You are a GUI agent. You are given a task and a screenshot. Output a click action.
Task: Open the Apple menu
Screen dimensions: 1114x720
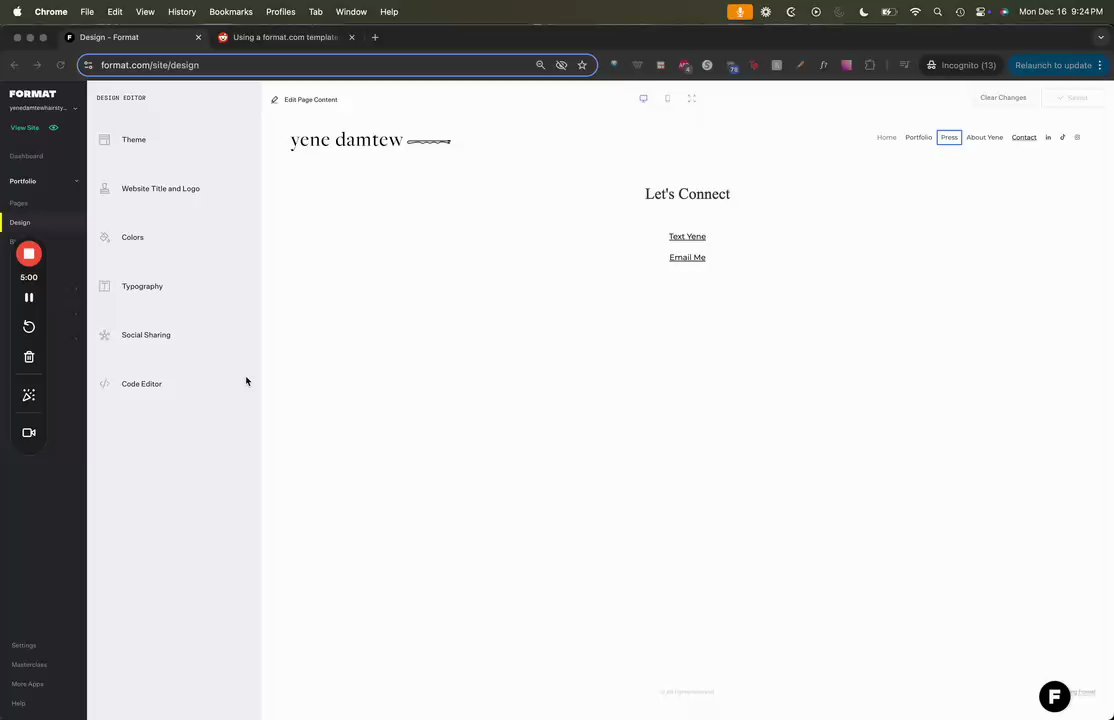click(x=17, y=12)
